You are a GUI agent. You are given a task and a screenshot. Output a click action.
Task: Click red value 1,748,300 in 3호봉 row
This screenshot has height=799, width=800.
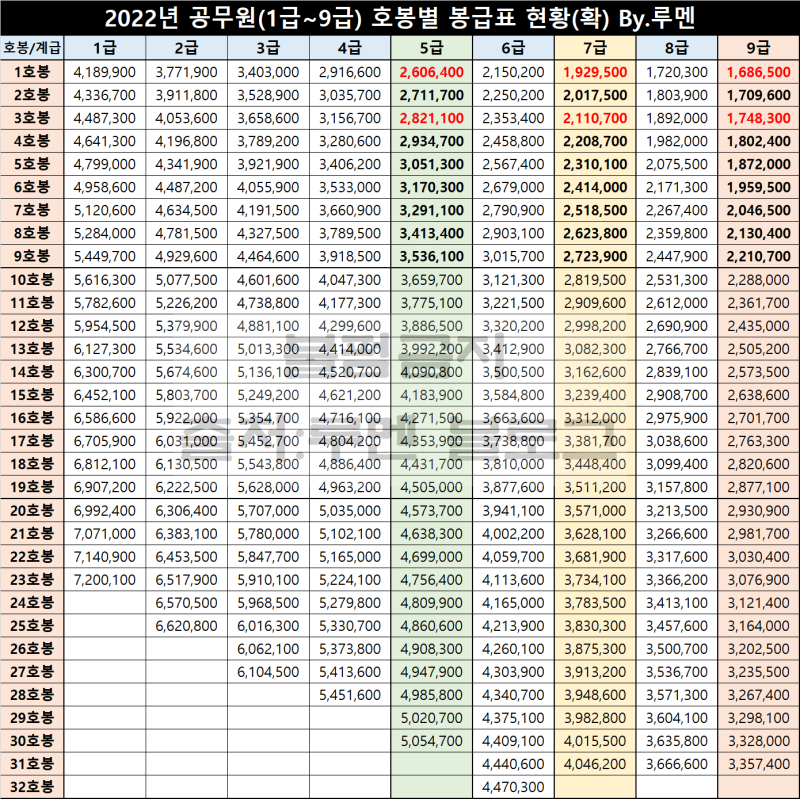tap(759, 118)
